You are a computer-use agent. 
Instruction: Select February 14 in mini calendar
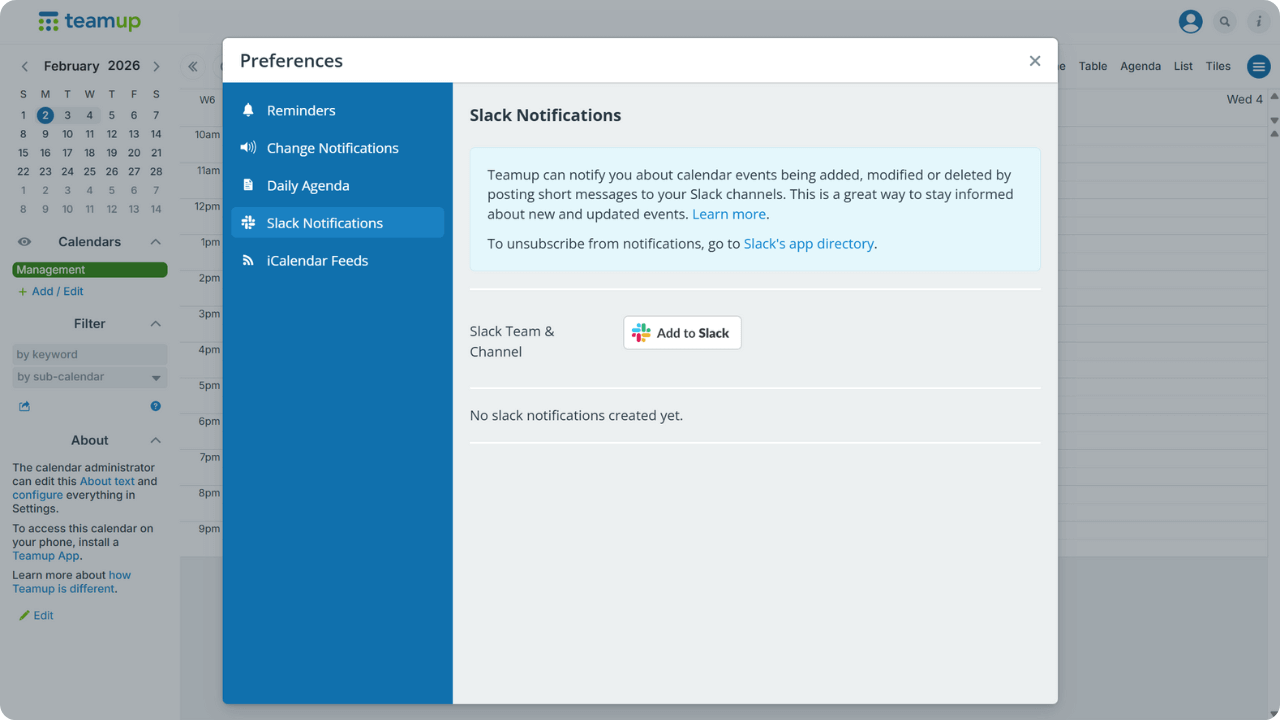tap(156, 134)
